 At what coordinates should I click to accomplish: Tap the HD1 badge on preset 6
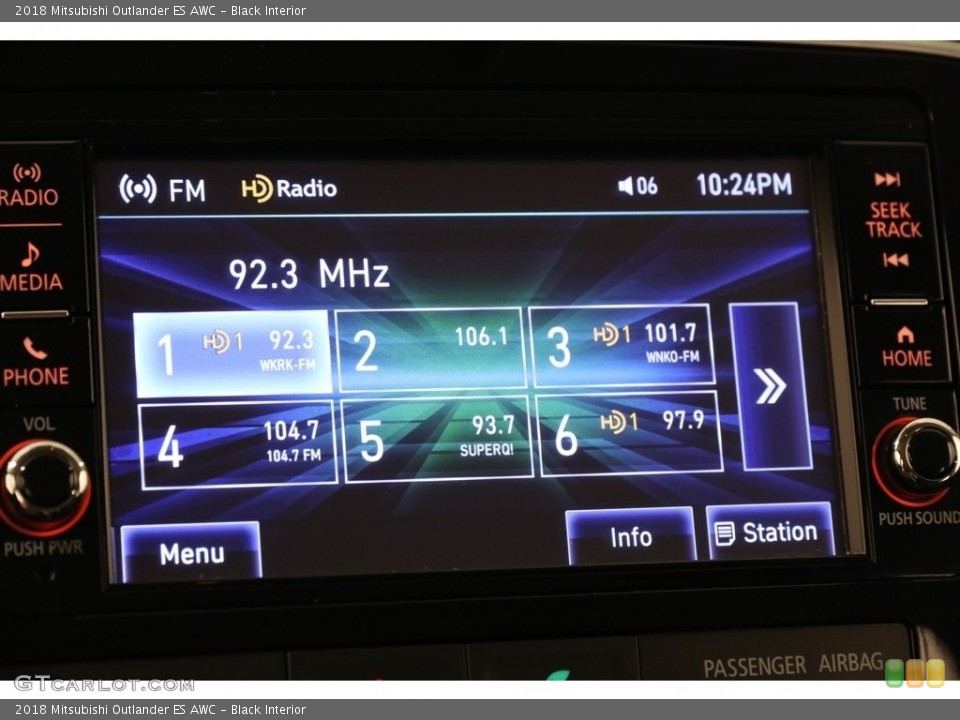618,422
